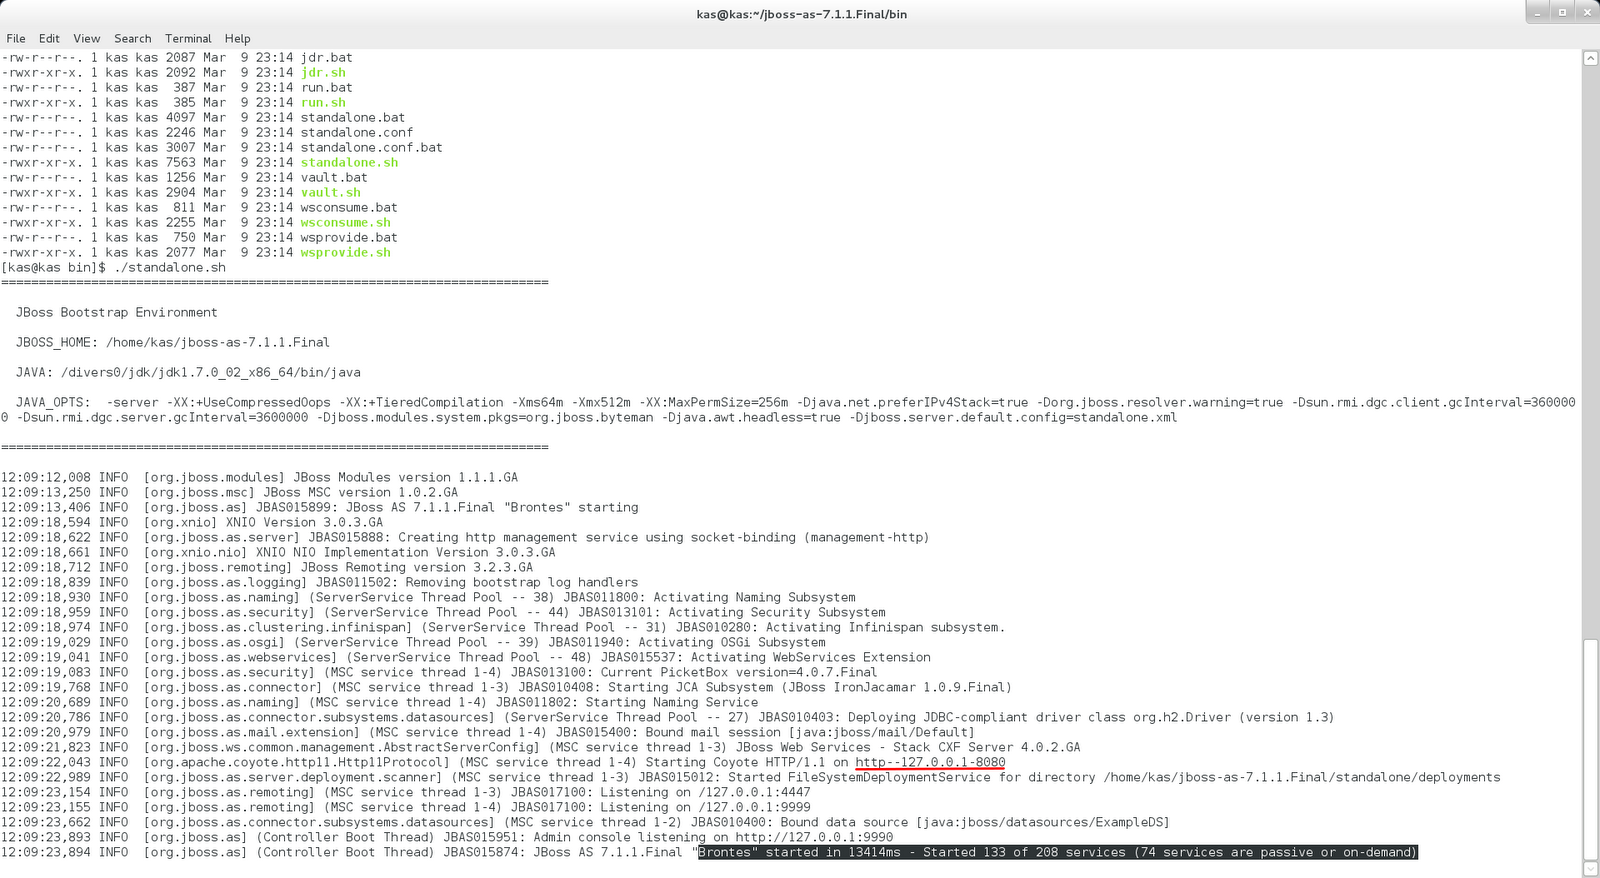
Task: Click the wsprovide.bat file name
Action: tap(349, 237)
